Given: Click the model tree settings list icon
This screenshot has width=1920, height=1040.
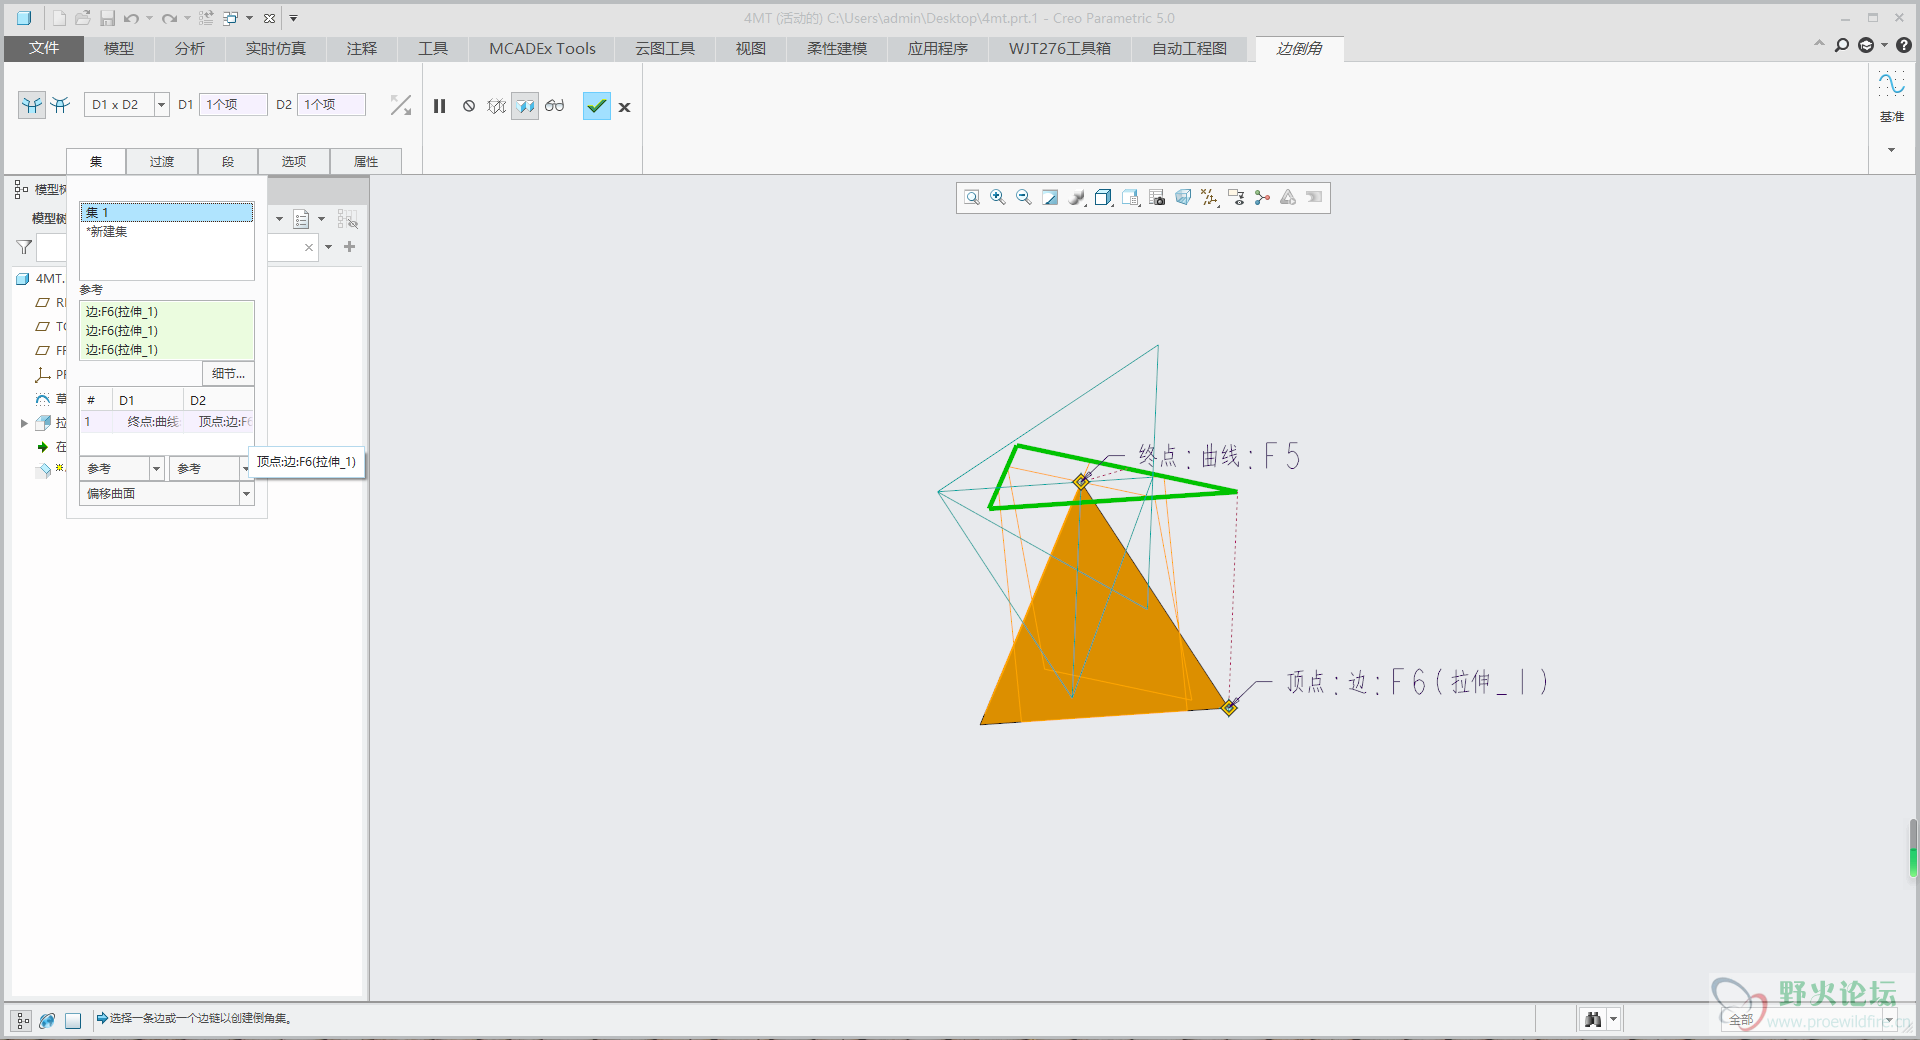Looking at the screenshot, I should (301, 219).
